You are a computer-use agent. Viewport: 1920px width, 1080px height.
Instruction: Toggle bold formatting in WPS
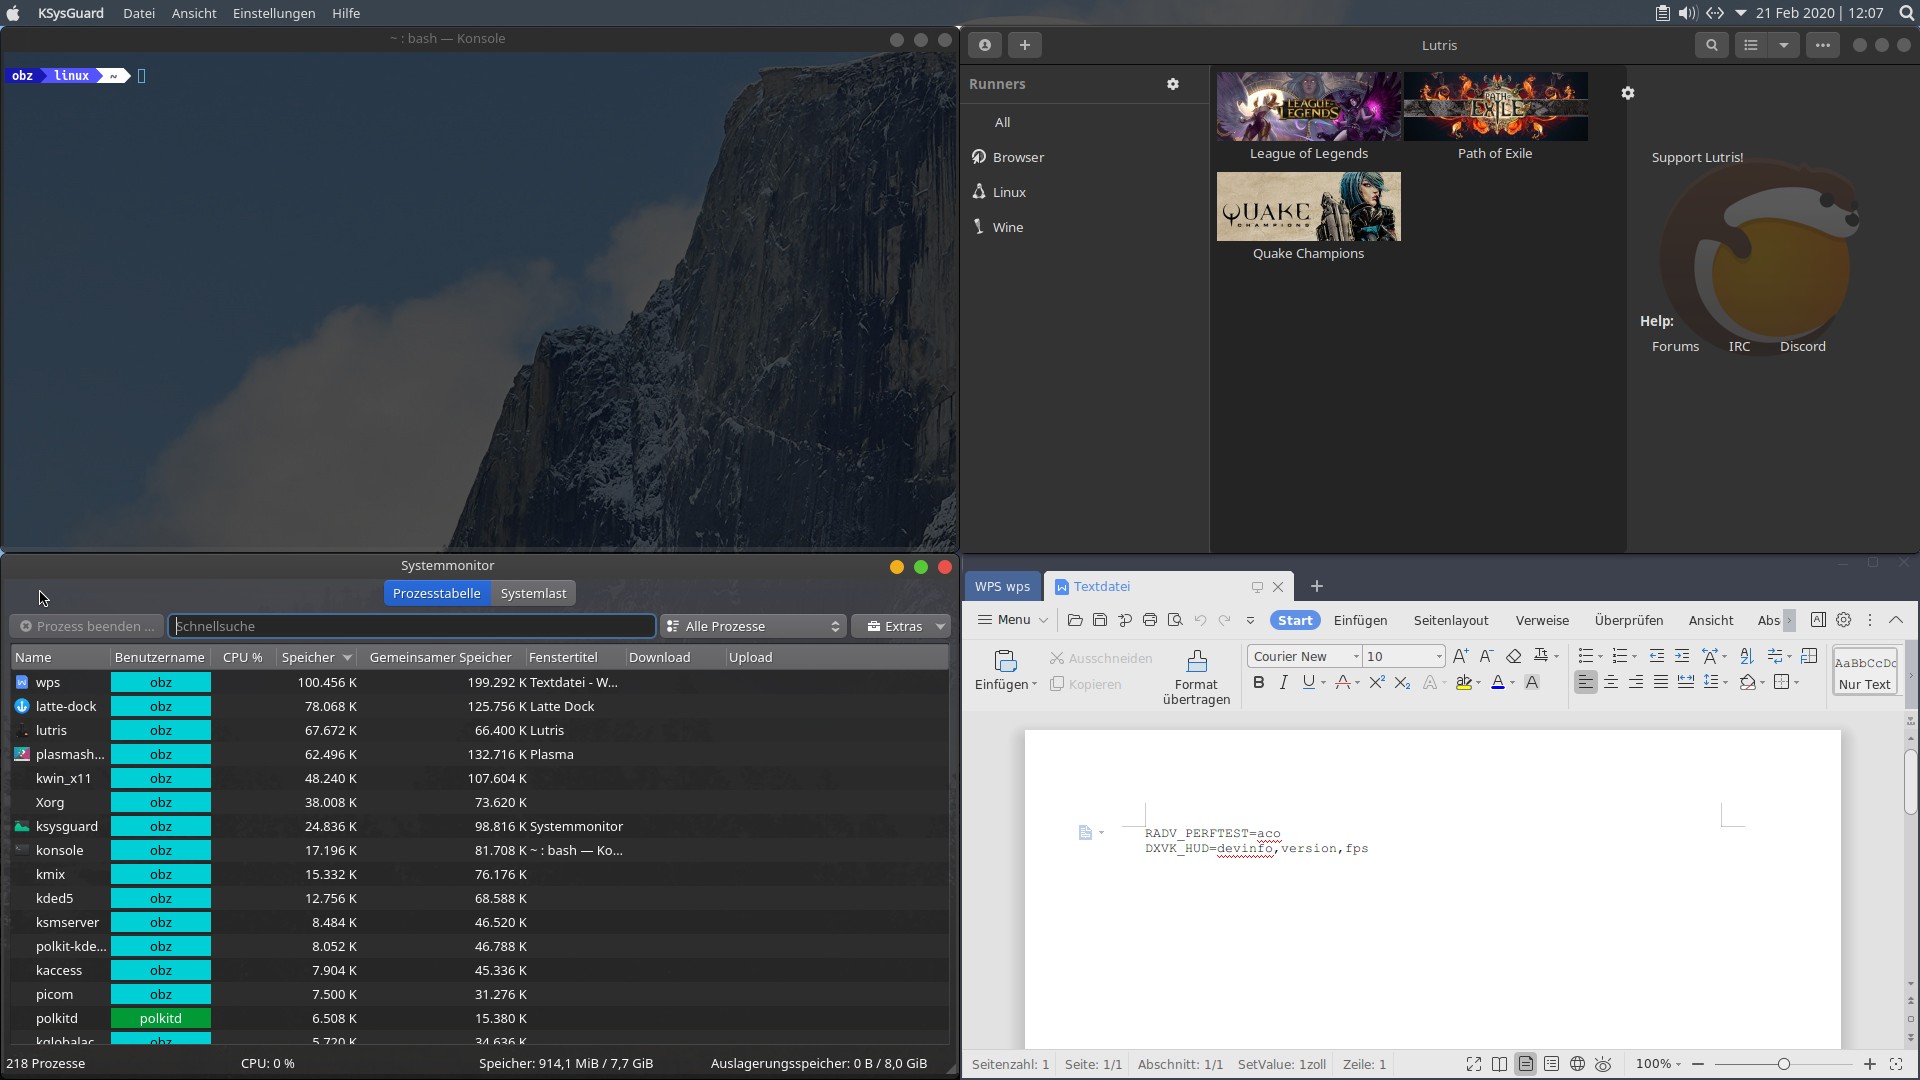point(1258,683)
